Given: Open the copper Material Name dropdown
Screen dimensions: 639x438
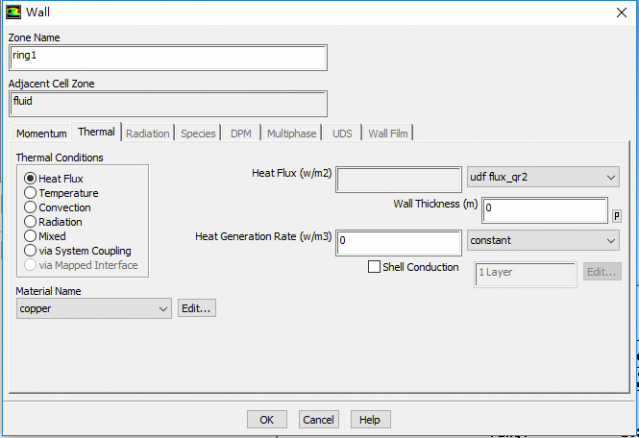Looking at the screenshot, I should point(94,309).
